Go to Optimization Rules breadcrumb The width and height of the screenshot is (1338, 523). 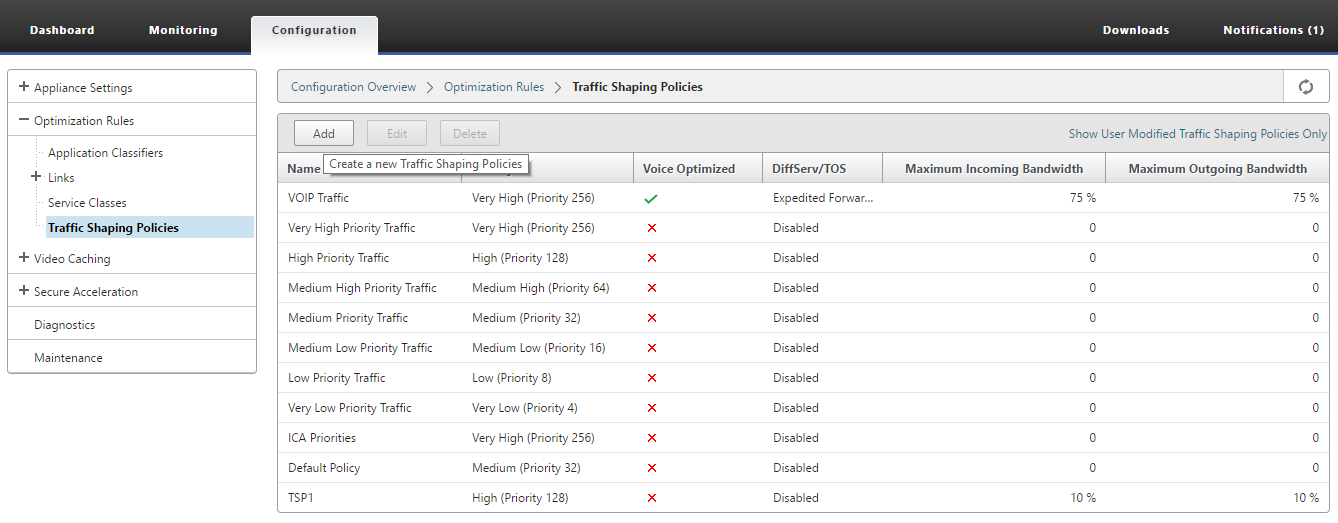(494, 87)
